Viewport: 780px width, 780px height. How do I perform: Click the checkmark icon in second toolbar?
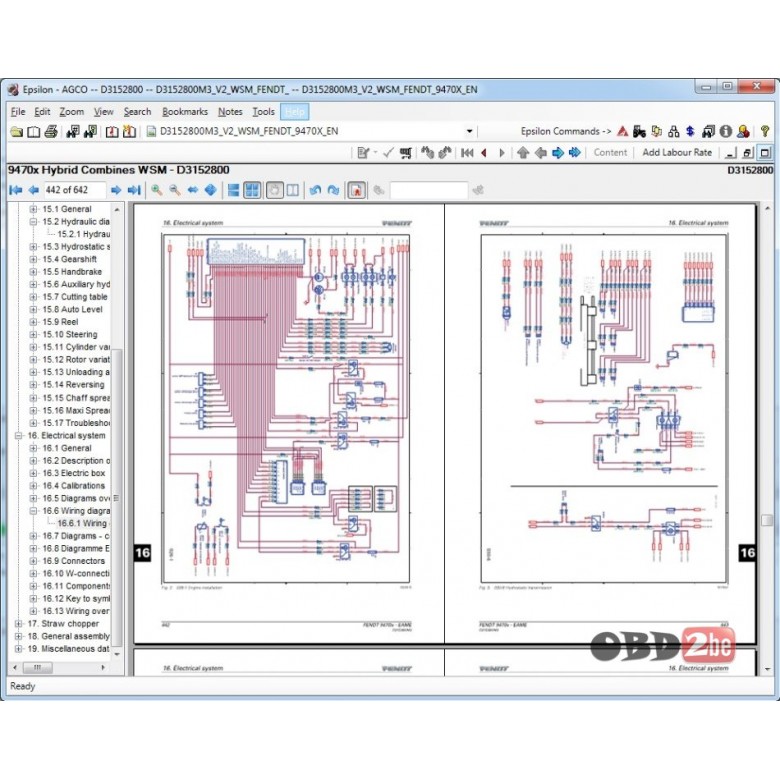389,153
